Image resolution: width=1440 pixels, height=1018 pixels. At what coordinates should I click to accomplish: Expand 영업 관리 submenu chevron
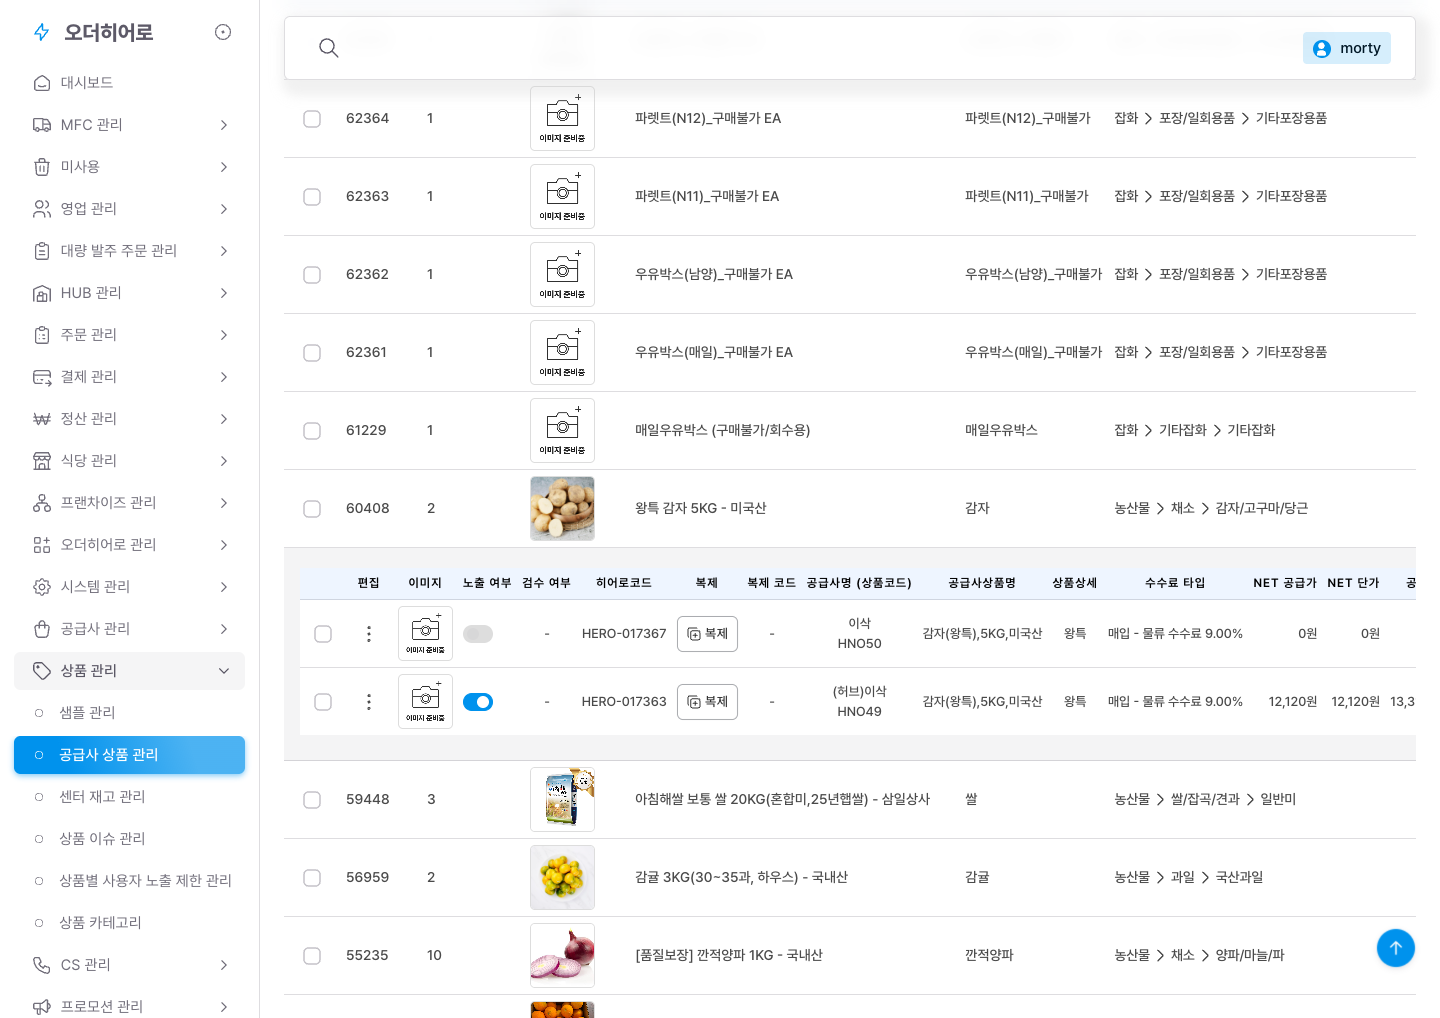click(224, 209)
